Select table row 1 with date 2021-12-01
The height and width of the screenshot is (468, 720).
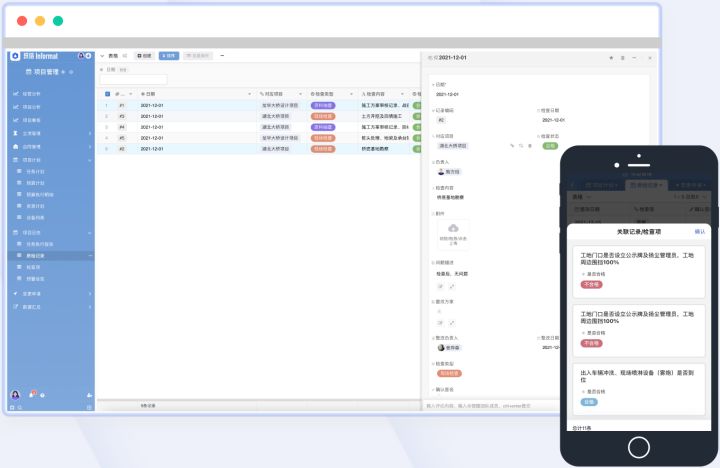(160, 105)
